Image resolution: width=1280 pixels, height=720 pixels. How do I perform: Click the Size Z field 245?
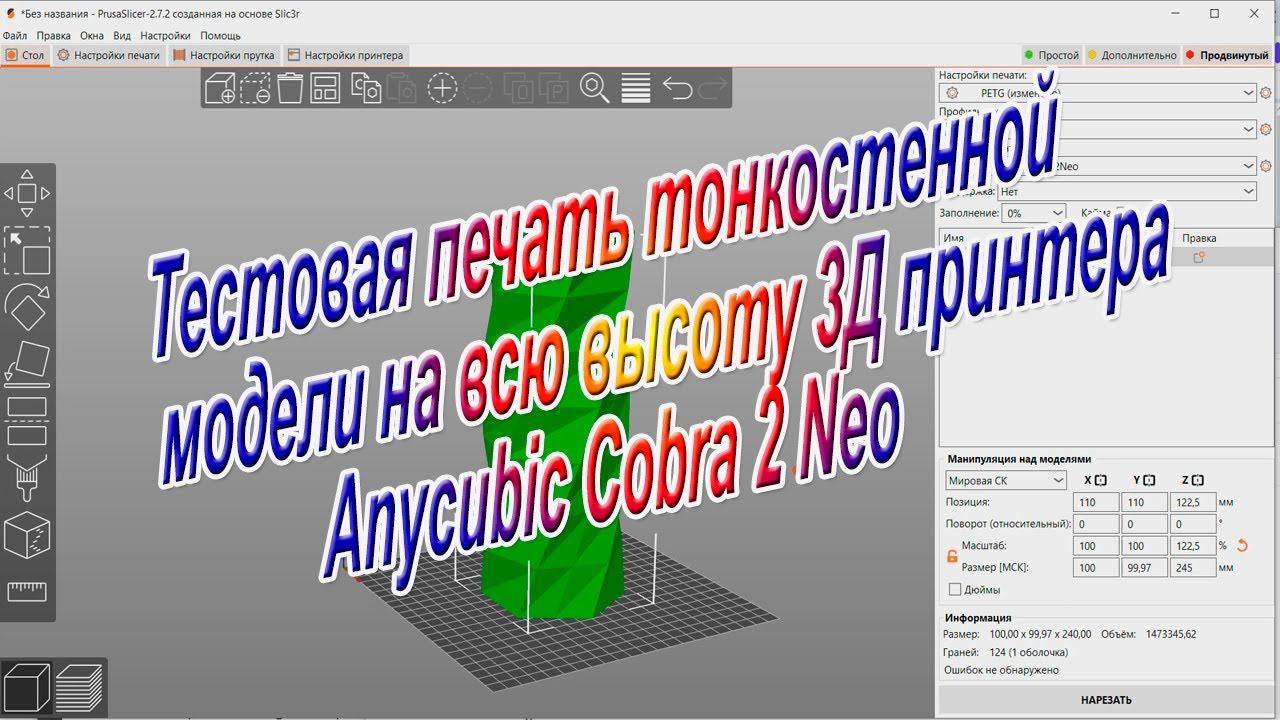(1192, 568)
